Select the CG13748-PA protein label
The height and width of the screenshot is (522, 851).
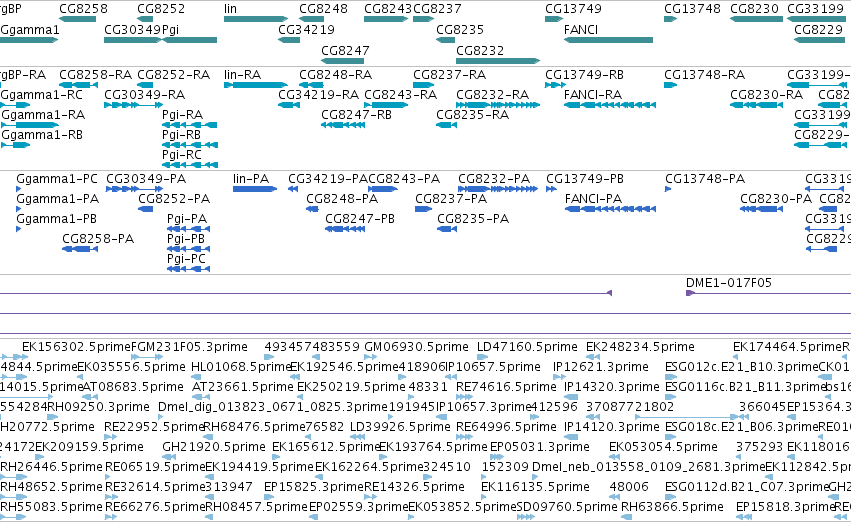705,179
